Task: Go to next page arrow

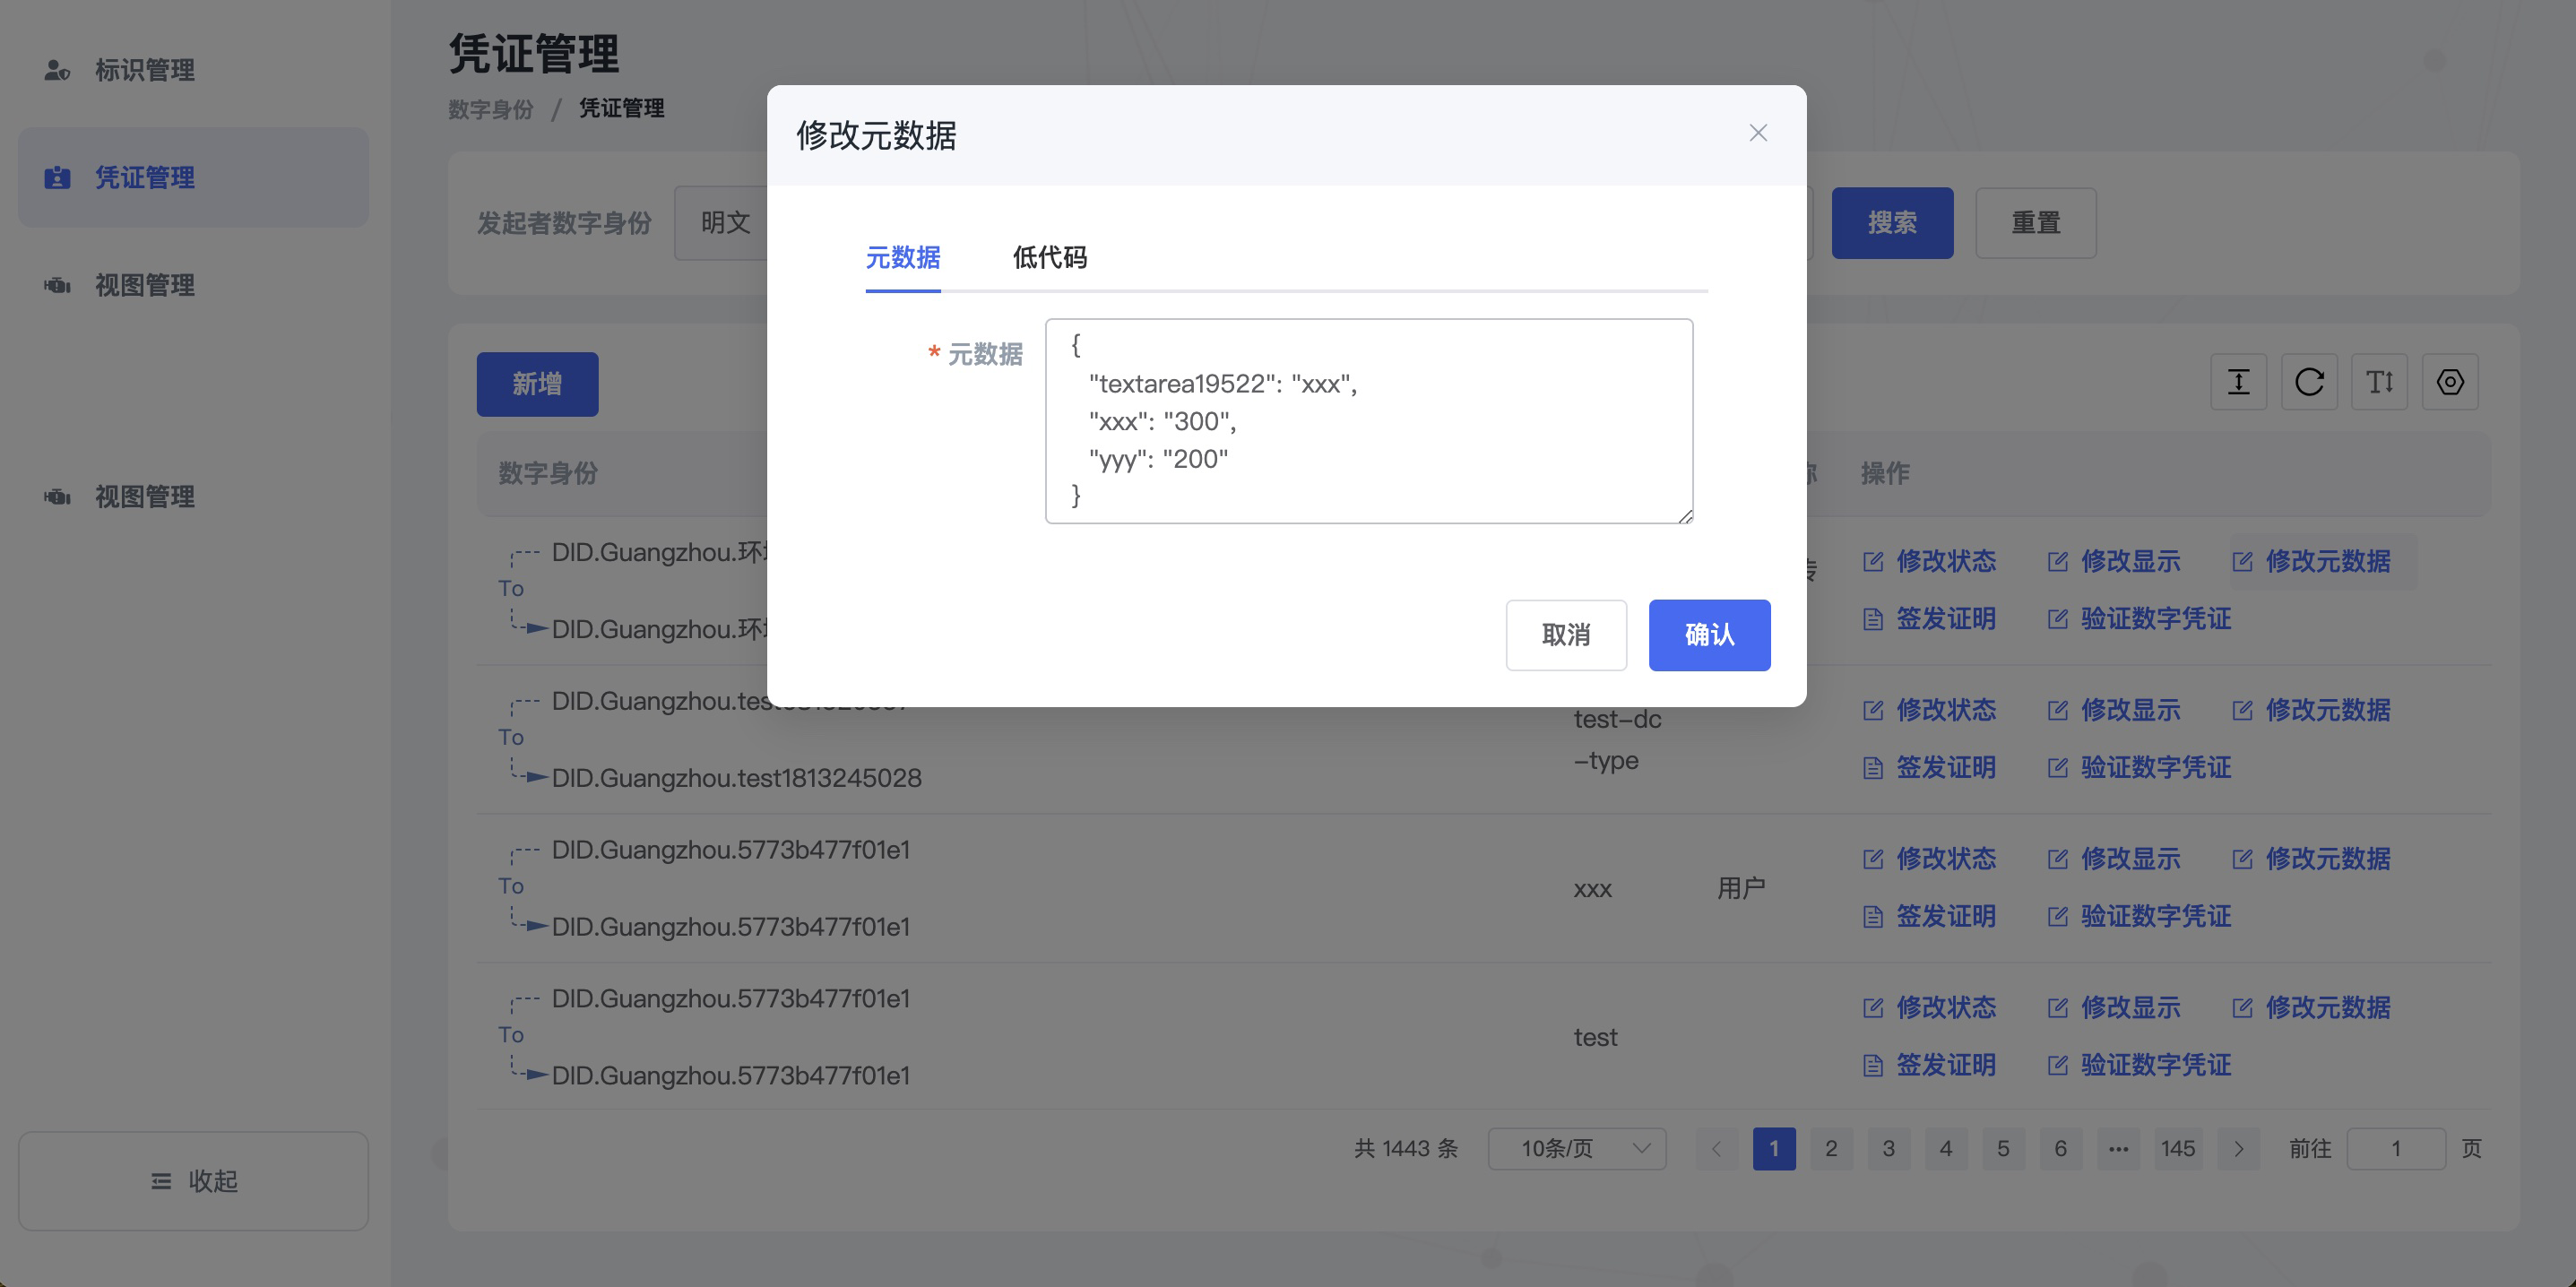Action: 2238,1148
